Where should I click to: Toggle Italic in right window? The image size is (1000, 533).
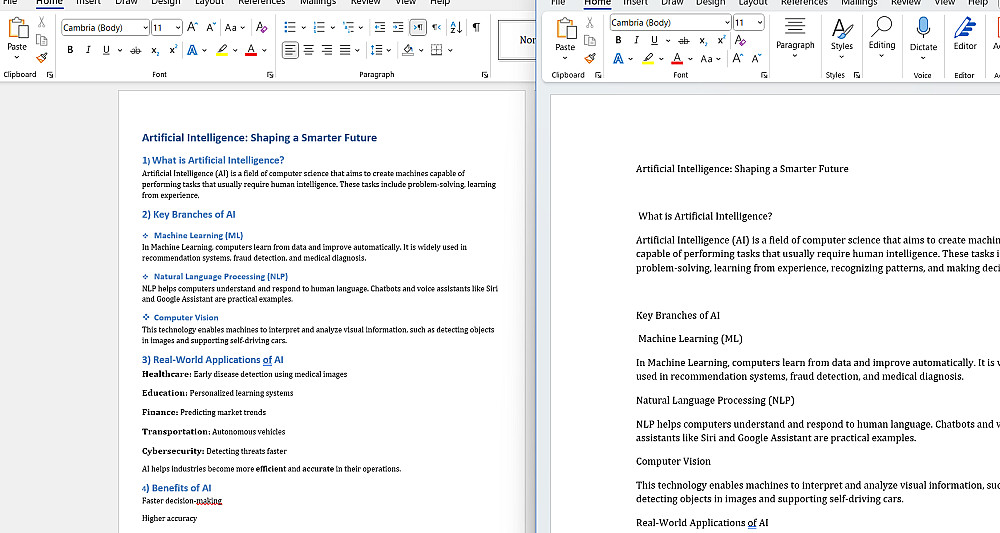[636, 40]
